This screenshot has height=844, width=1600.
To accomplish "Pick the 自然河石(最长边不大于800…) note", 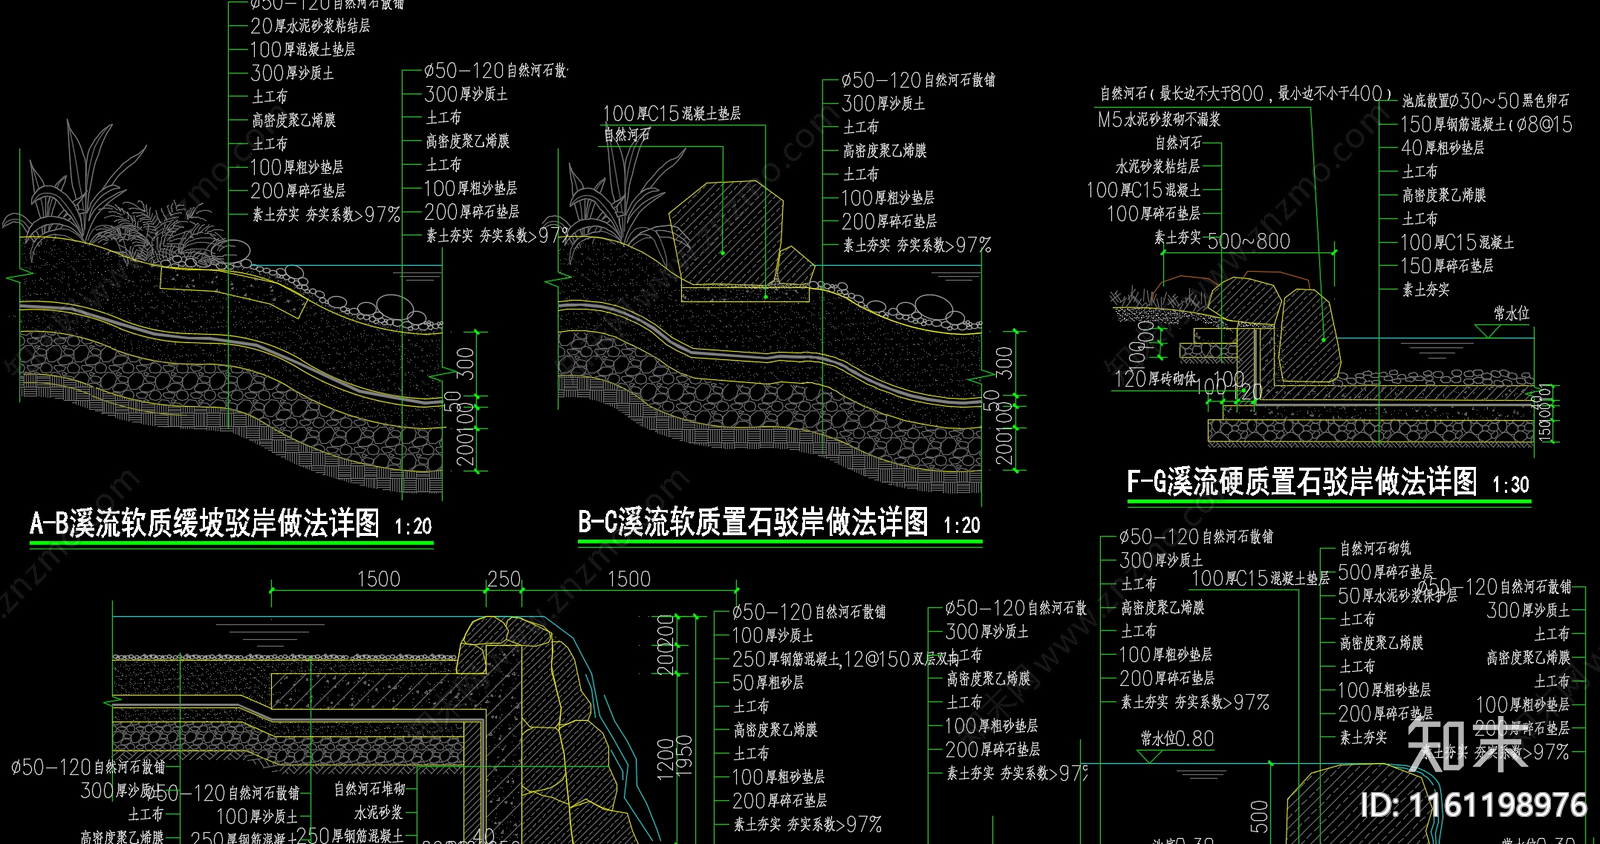I will (1245, 94).
